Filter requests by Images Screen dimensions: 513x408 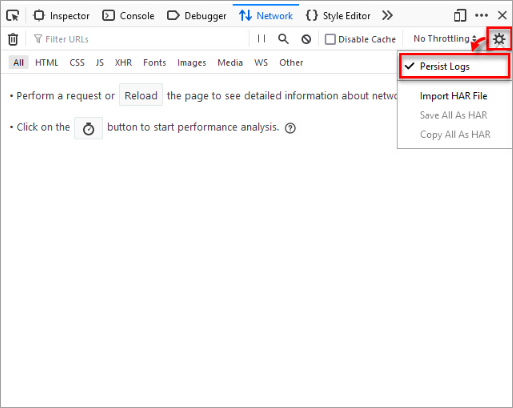click(192, 63)
